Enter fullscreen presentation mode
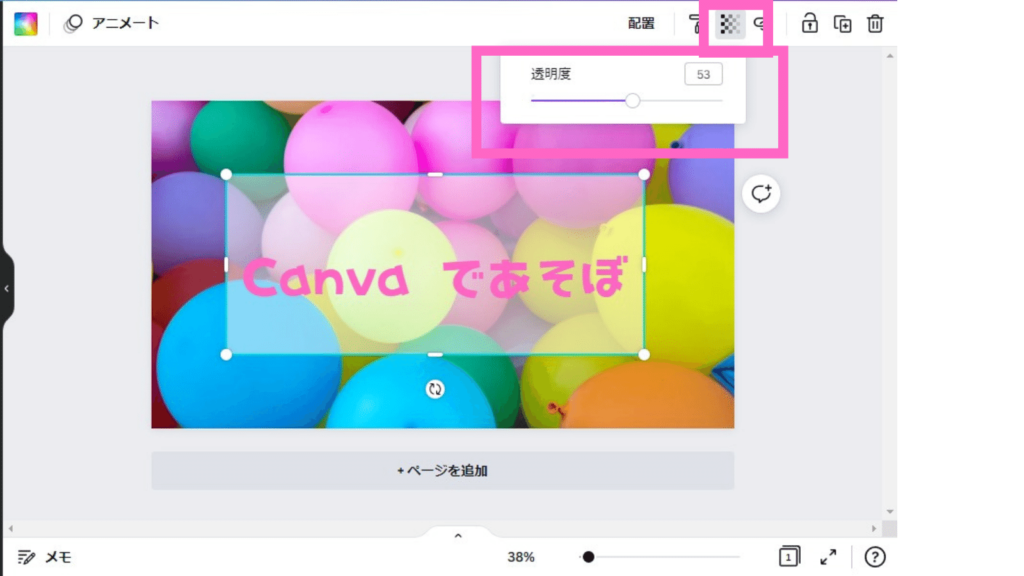Image resolution: width=1024 pixels, height=576 pixels. coord(828,557)
